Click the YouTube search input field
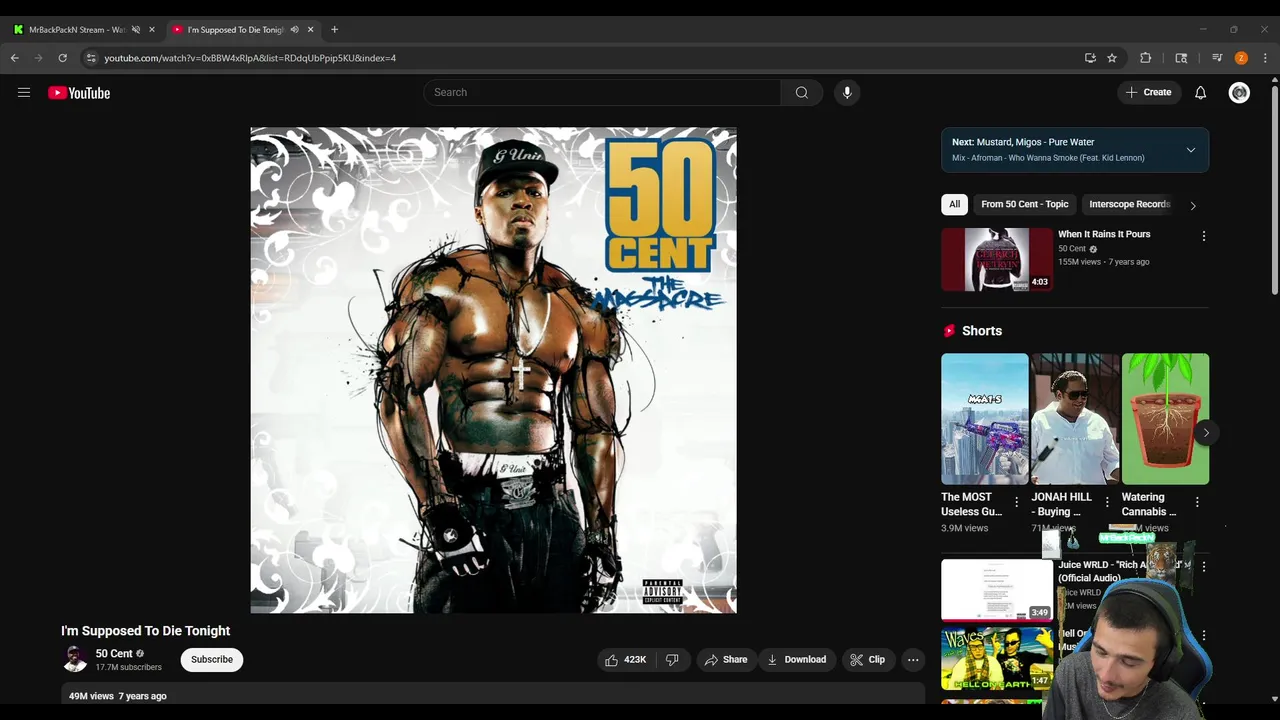This screenshot has width=1280, height=720. pos(602,93)
